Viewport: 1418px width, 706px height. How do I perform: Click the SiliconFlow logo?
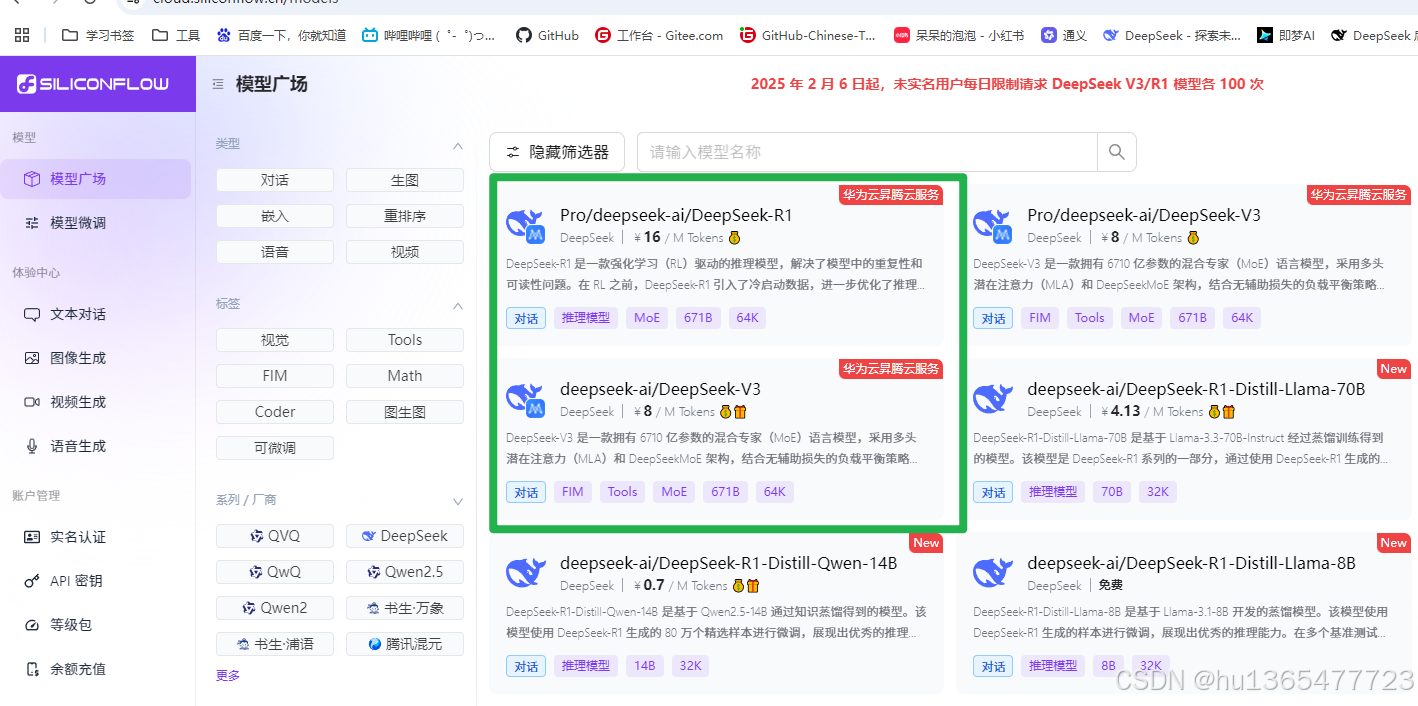(x=93, y=84)
